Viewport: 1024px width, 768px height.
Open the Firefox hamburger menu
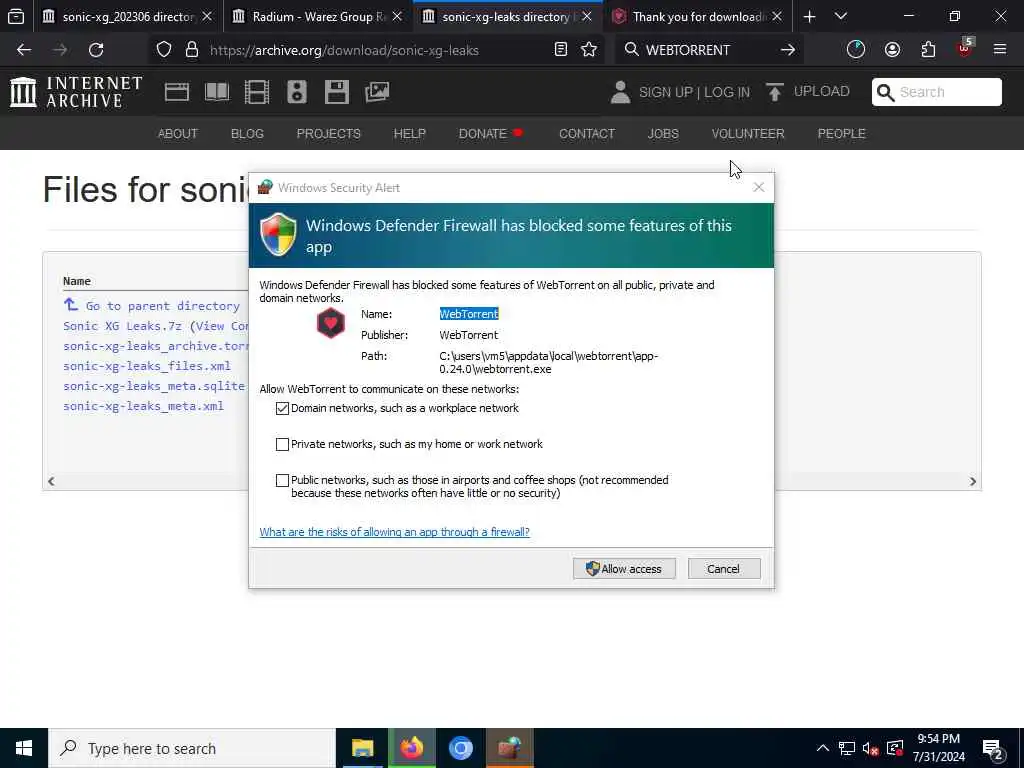point(999,49)
